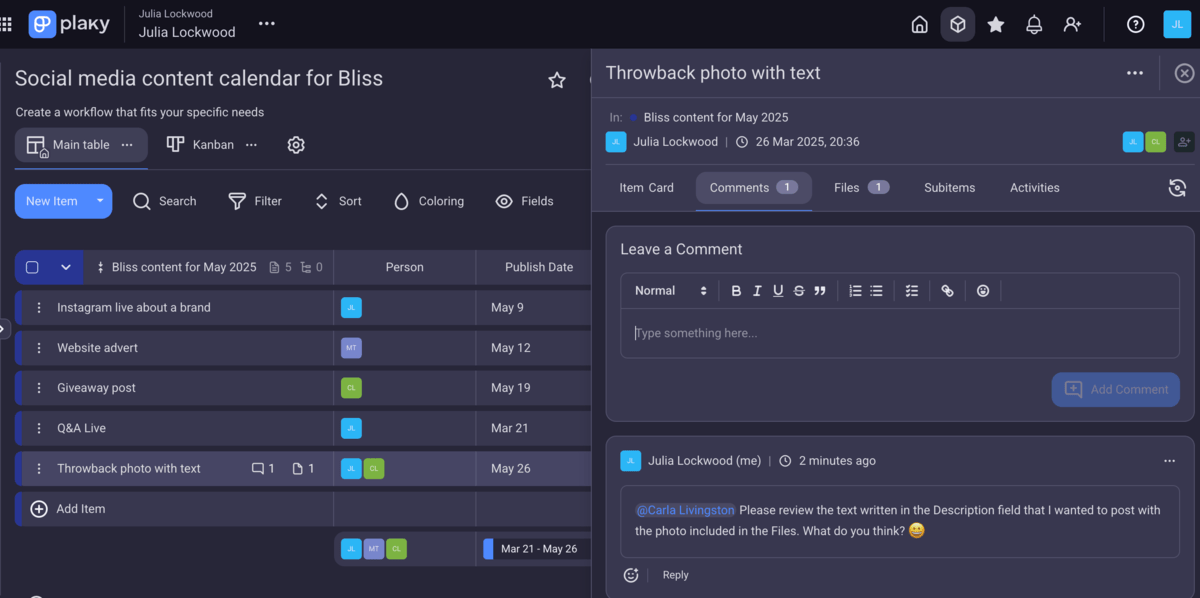This screenshot has width=1200, height=598.
Task: Expand the New Item dropdown arrow
Action: point(100,201)
